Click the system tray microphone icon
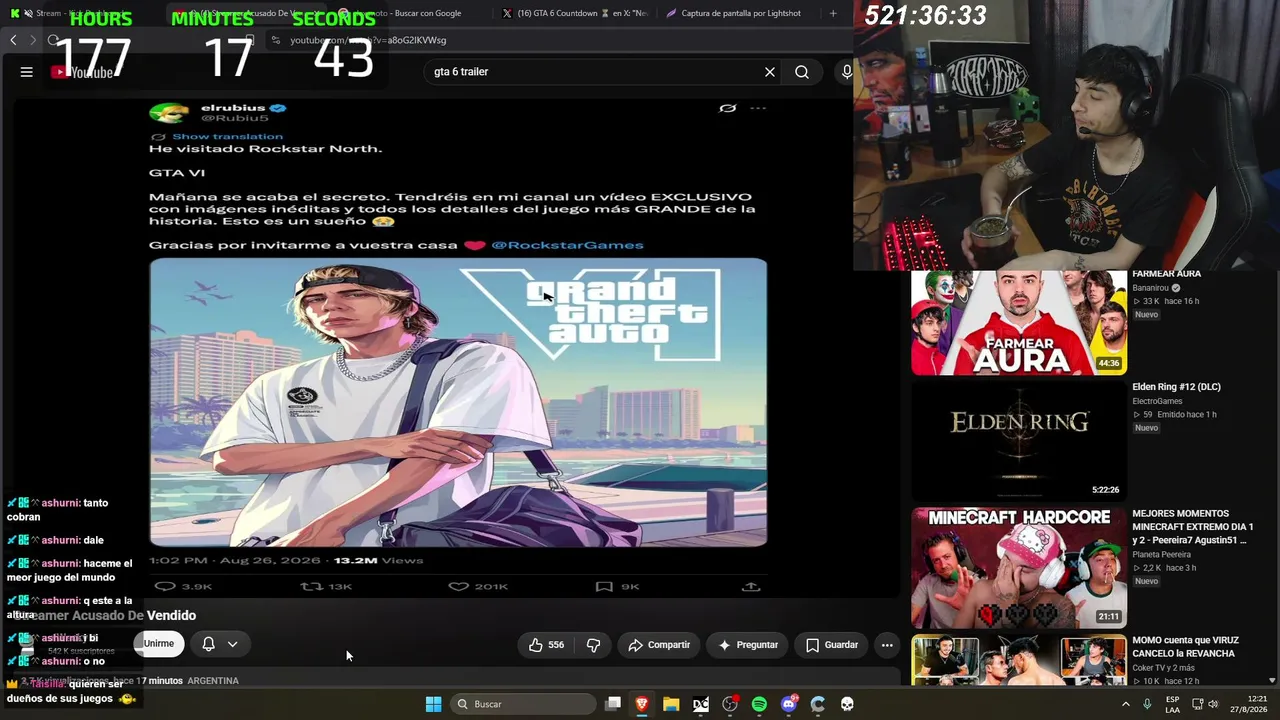 1147,704
